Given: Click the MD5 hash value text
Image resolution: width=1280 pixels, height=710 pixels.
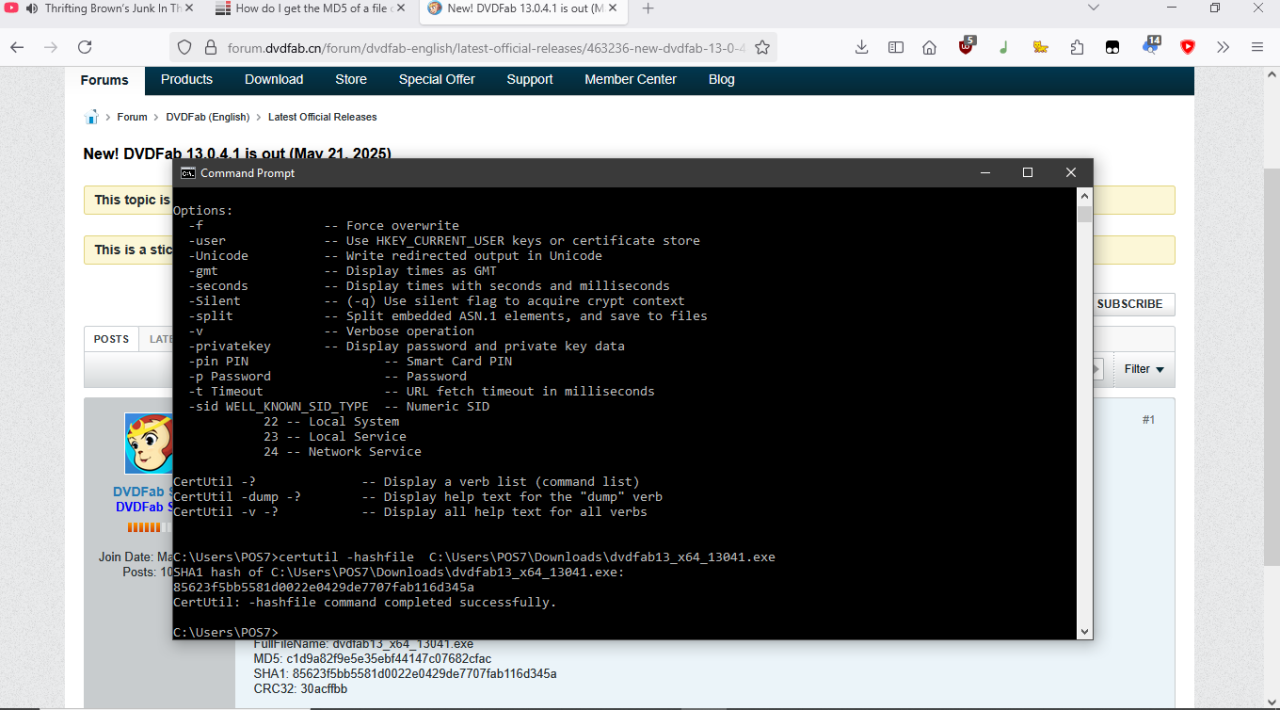Looking at the screenshot, I should (x=389, y=659).
